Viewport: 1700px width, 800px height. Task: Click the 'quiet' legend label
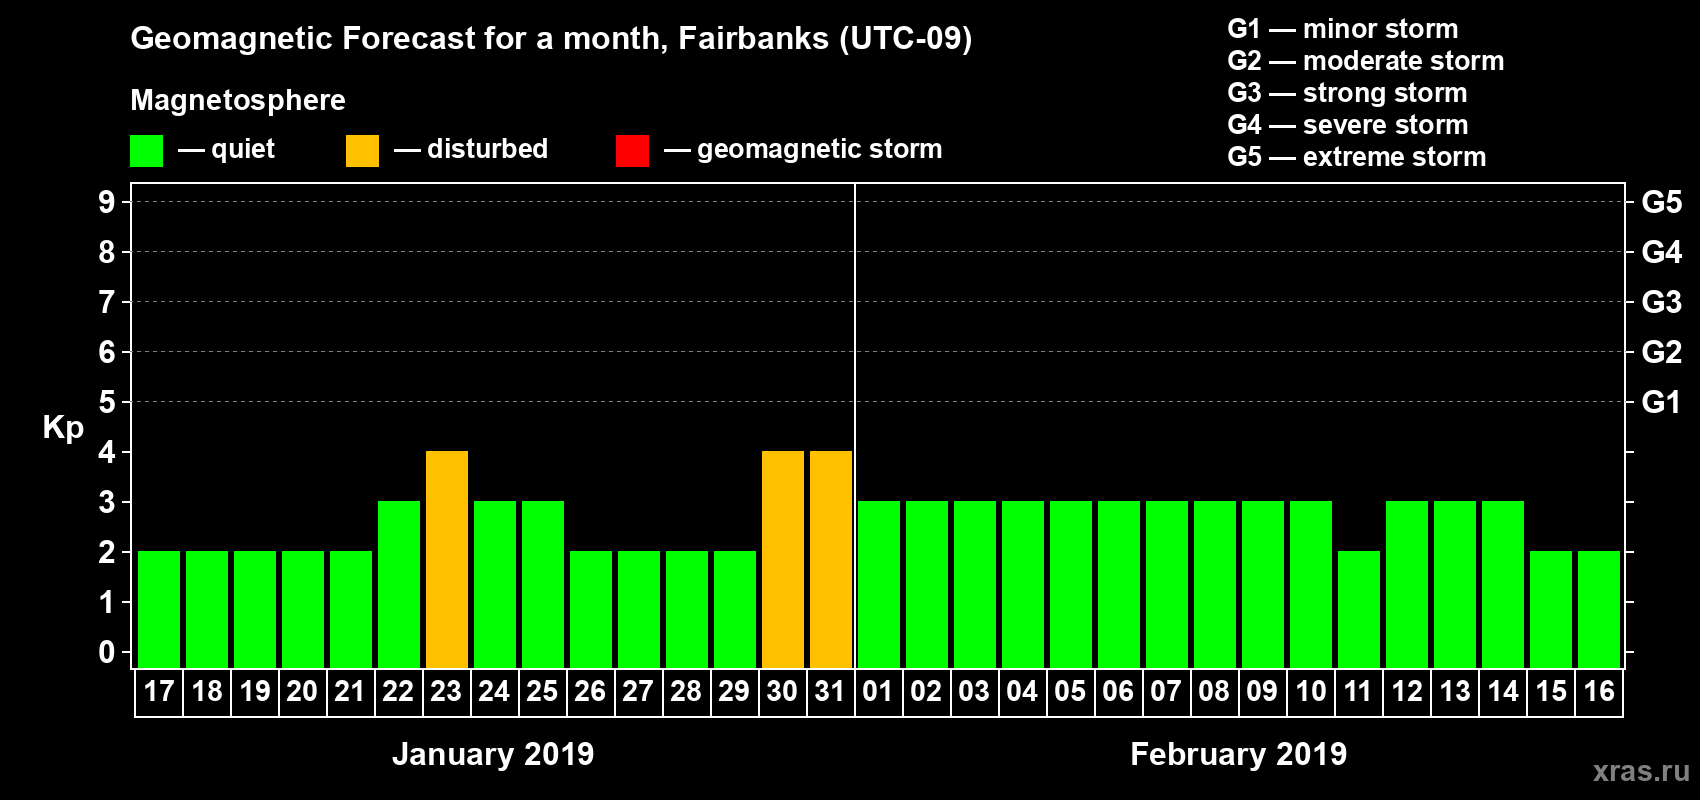tap(243, 150)
